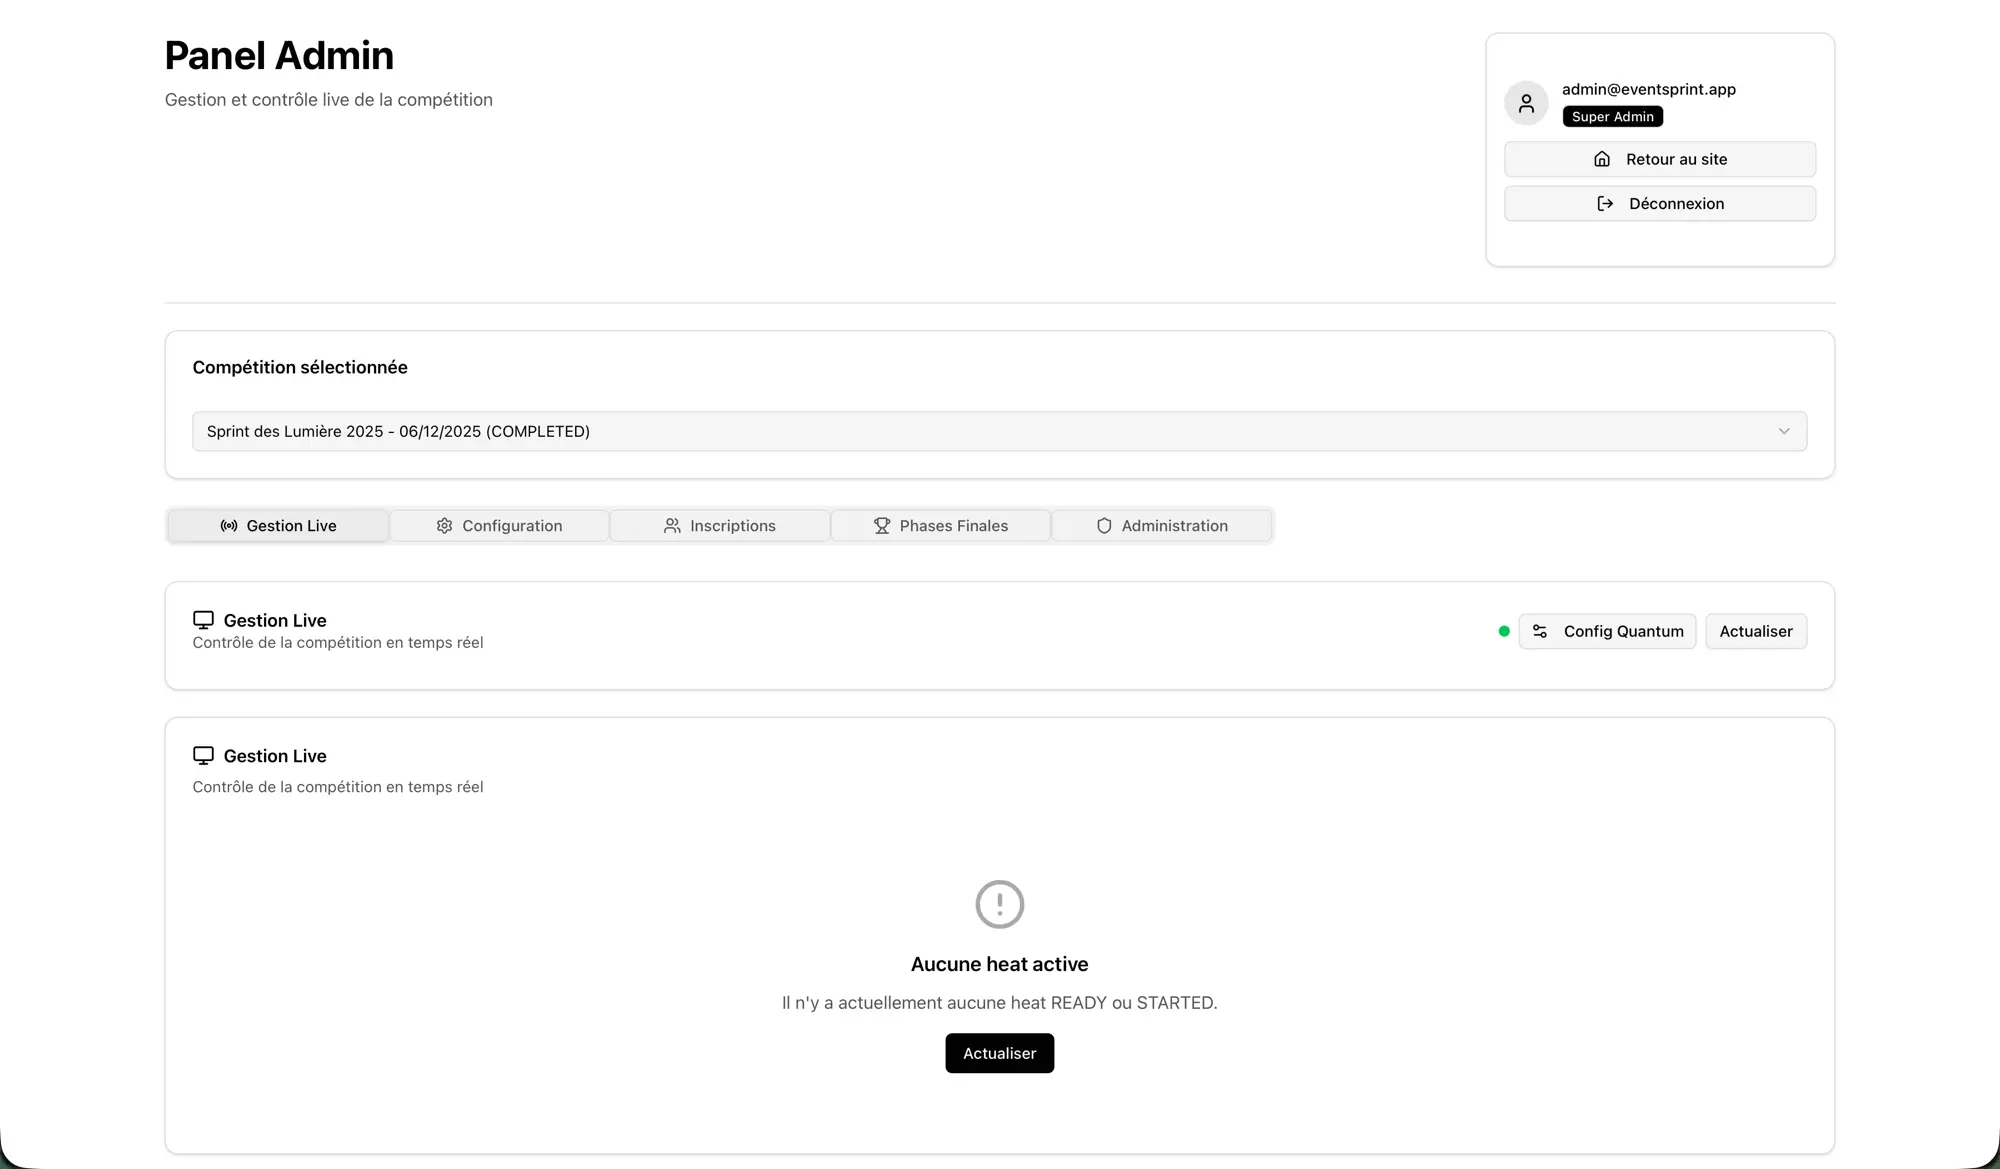
Task: Click the monitor icon in upper Gestion Live card
Action: pos(203,620)
